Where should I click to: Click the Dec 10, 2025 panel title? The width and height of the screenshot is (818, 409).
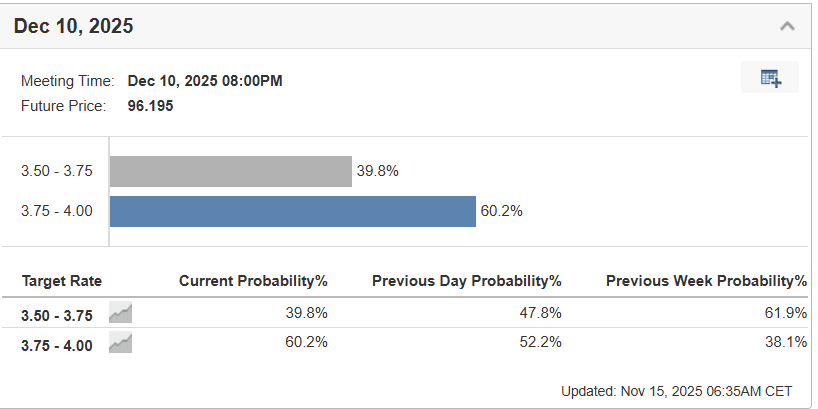point(74,27)
